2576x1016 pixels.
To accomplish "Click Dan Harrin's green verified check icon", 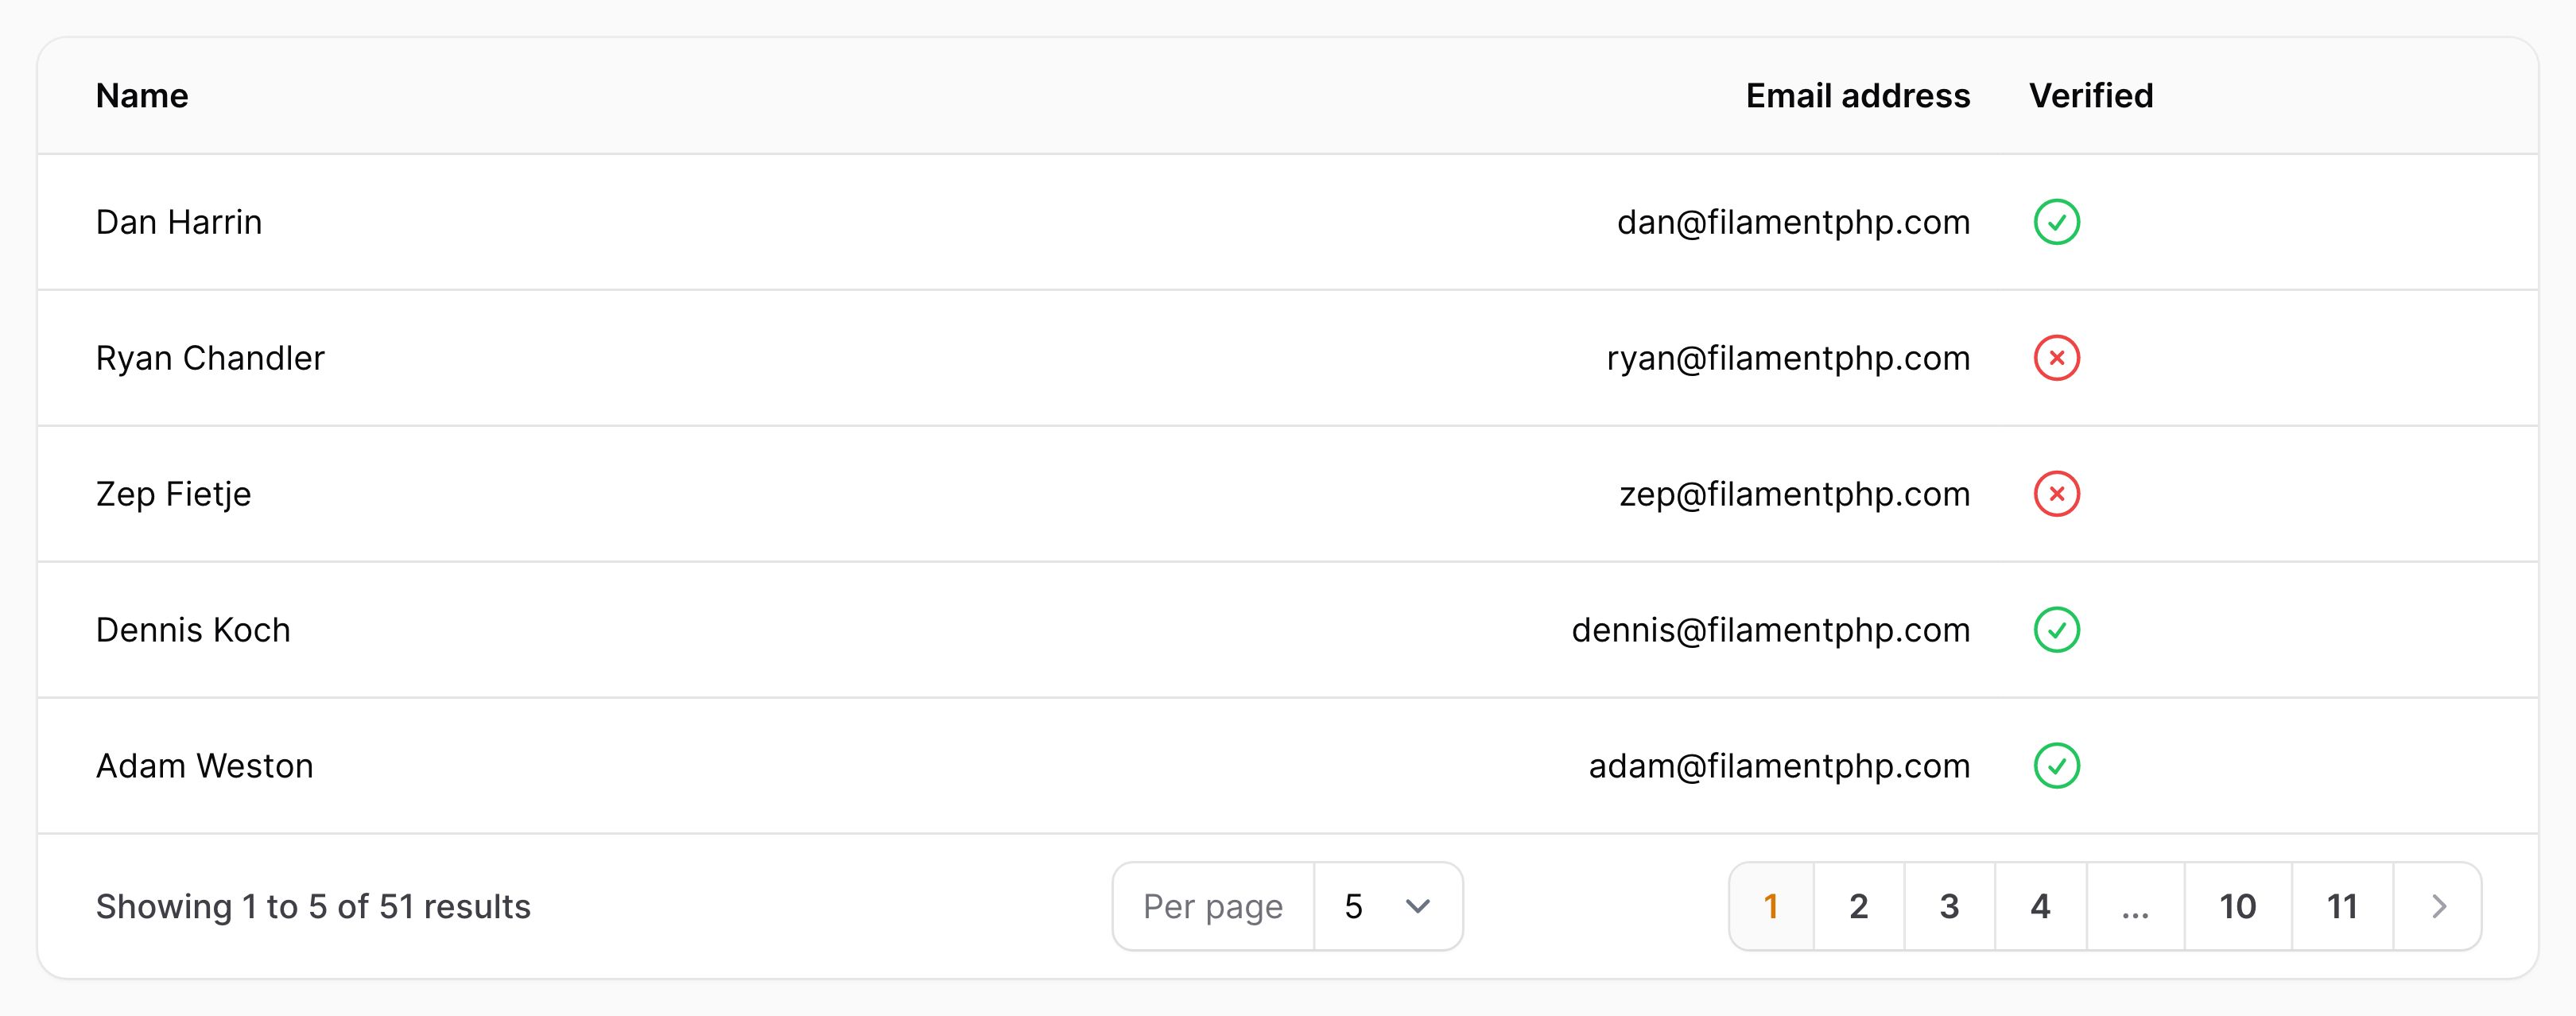I will click(2056, 222).
